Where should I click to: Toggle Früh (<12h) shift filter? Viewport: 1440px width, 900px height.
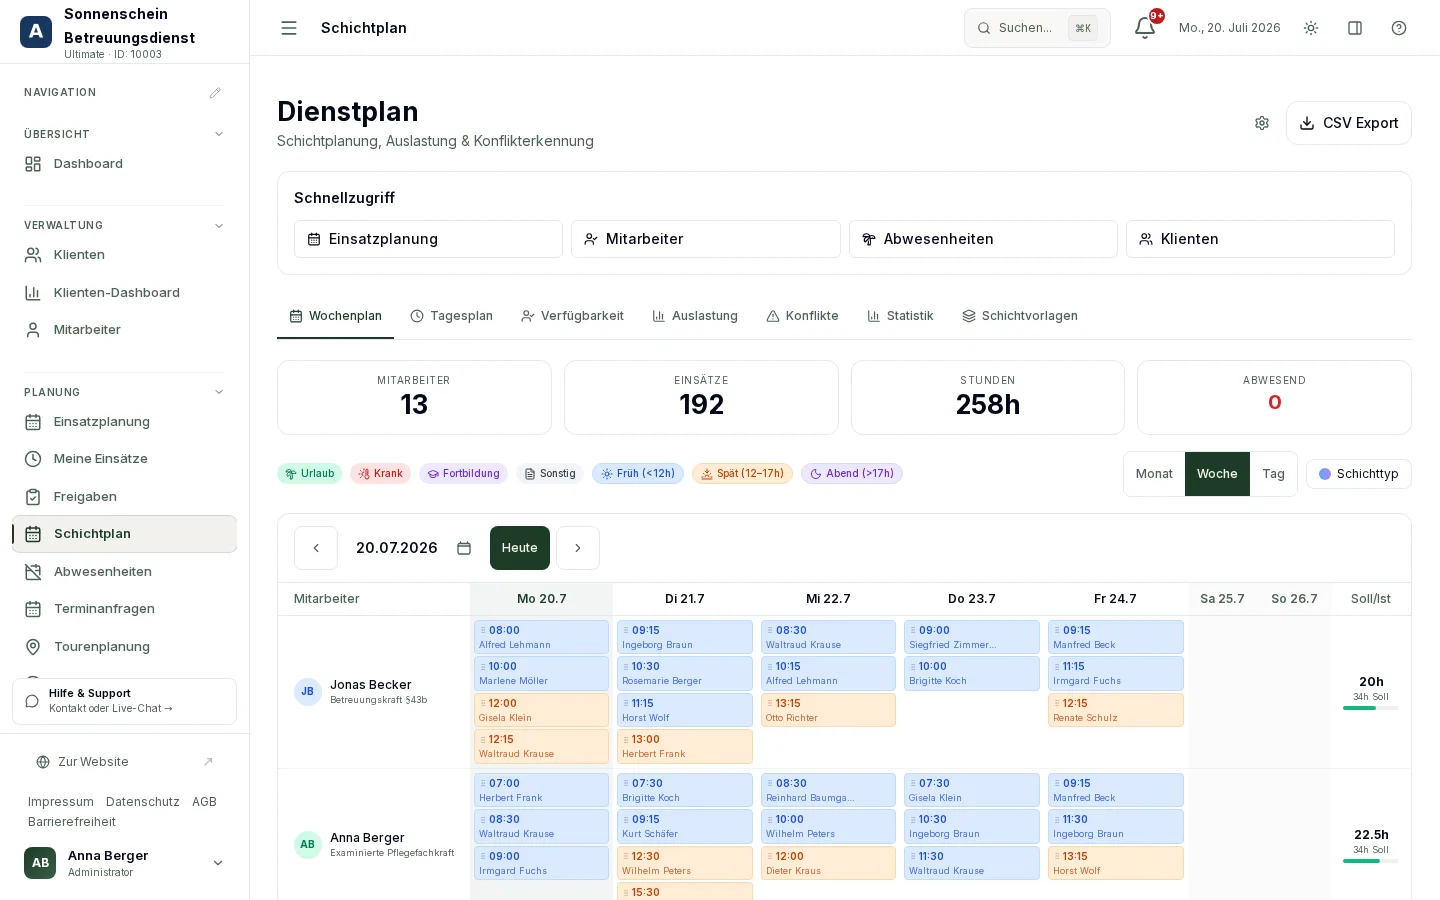click(x=638, y=474)
